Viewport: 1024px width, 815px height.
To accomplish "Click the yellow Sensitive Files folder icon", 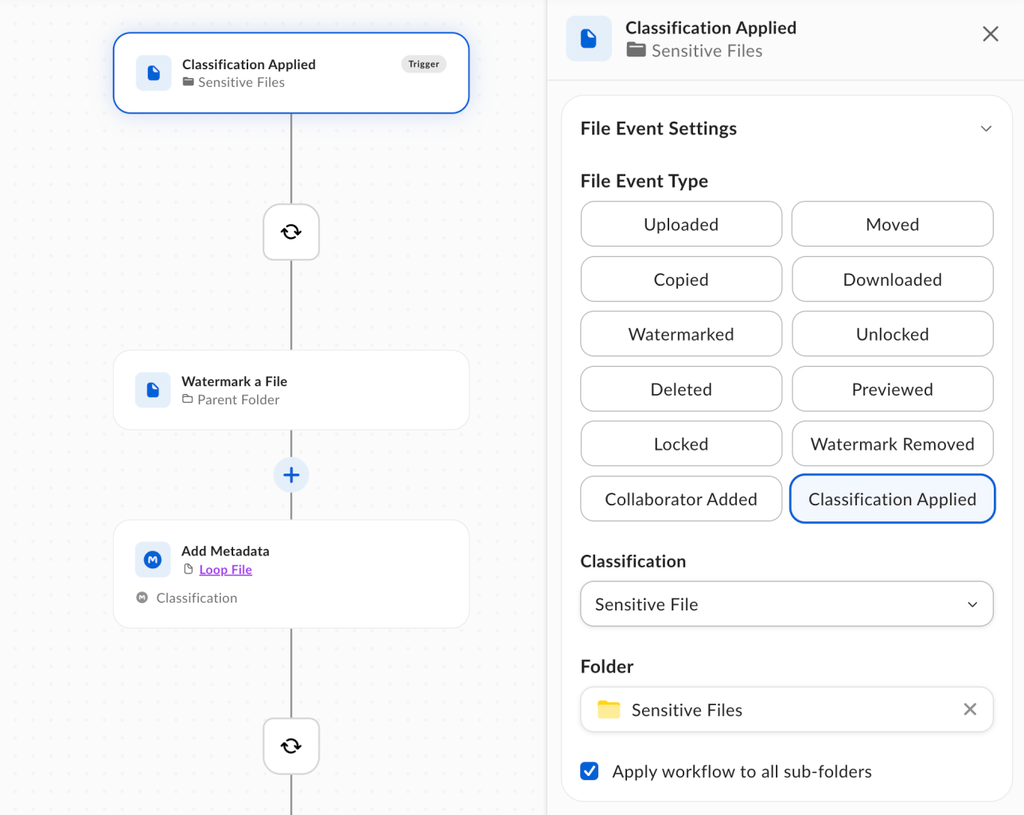I will coord(609,709).
